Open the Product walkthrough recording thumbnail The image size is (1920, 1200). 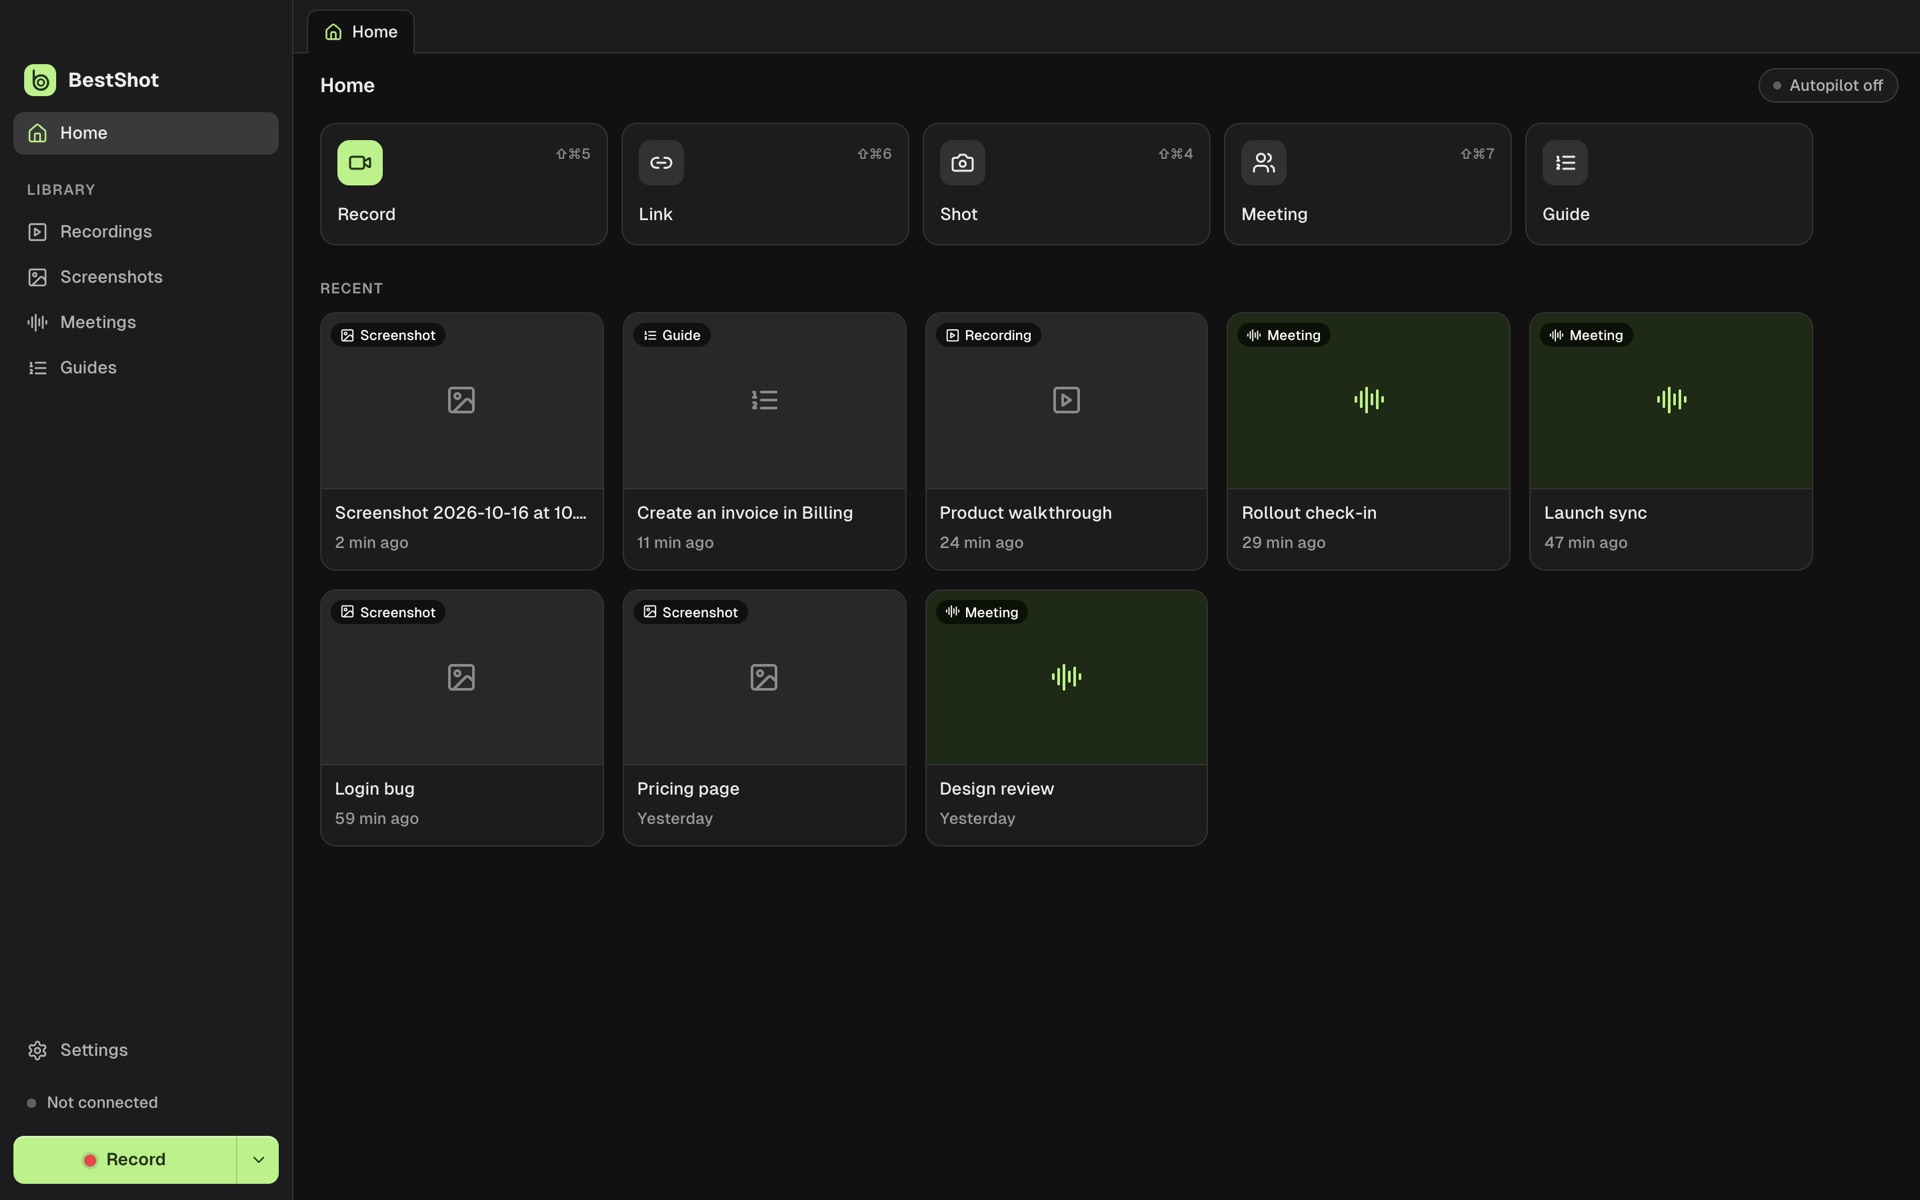(x=1066, y=400)
